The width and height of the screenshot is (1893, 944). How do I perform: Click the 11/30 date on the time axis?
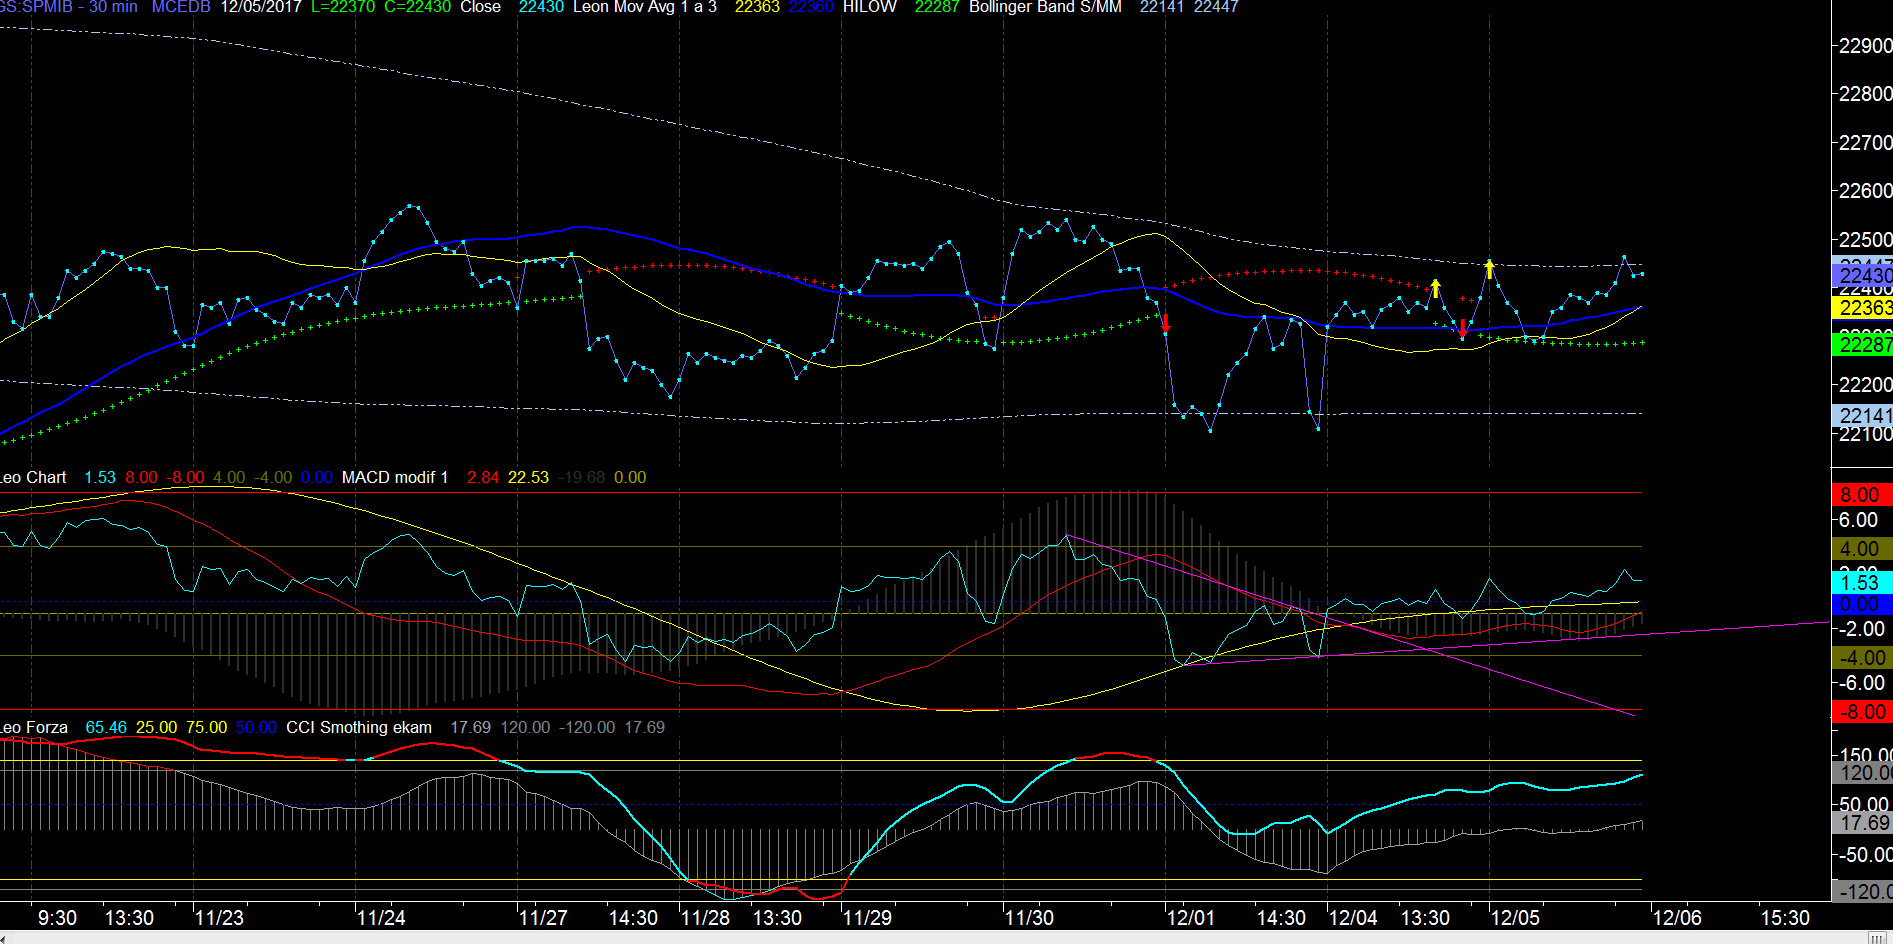[x=1029, y=918]
